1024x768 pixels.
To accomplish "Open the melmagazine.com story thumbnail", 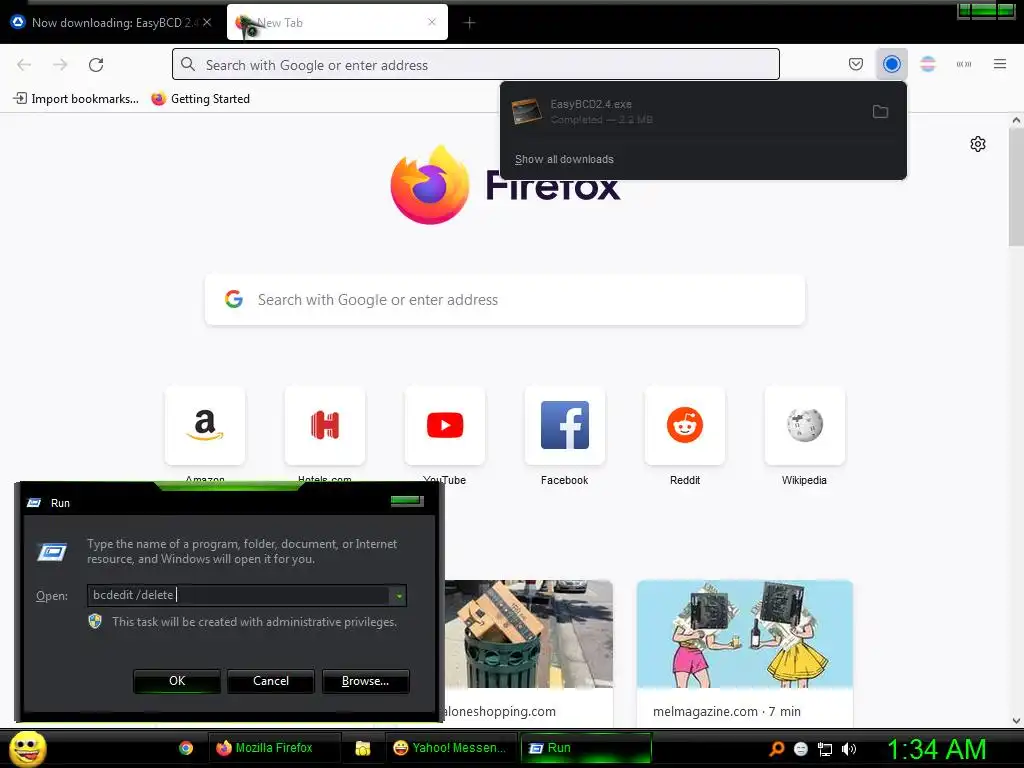I will (744, 633).
